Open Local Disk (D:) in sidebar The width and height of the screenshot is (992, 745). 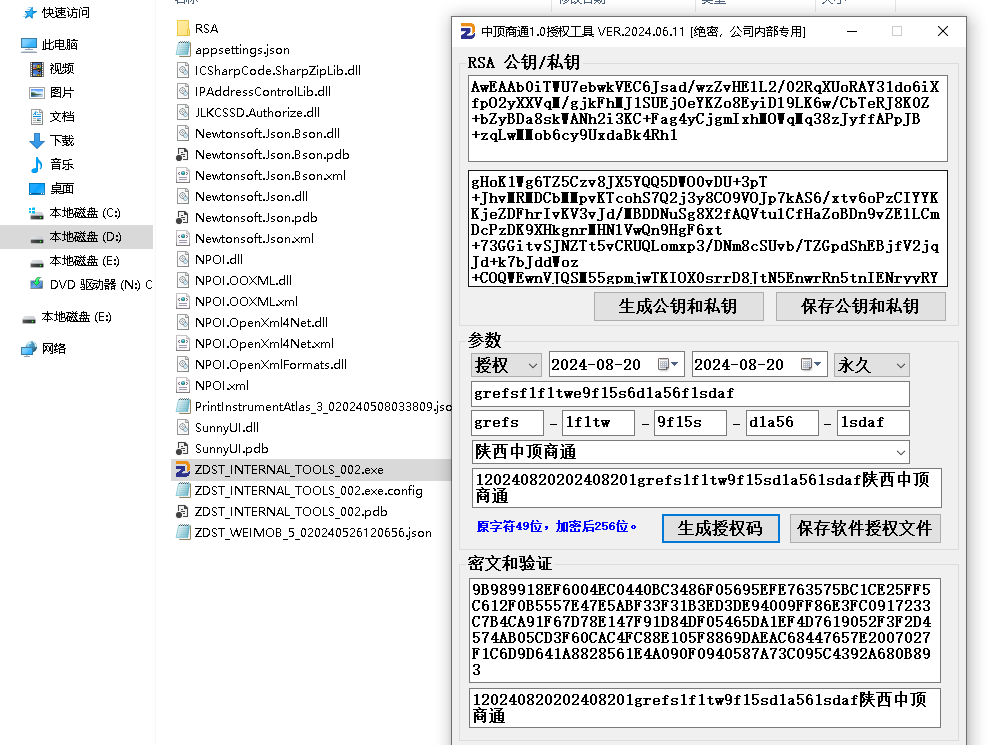[x=84, y=237]
